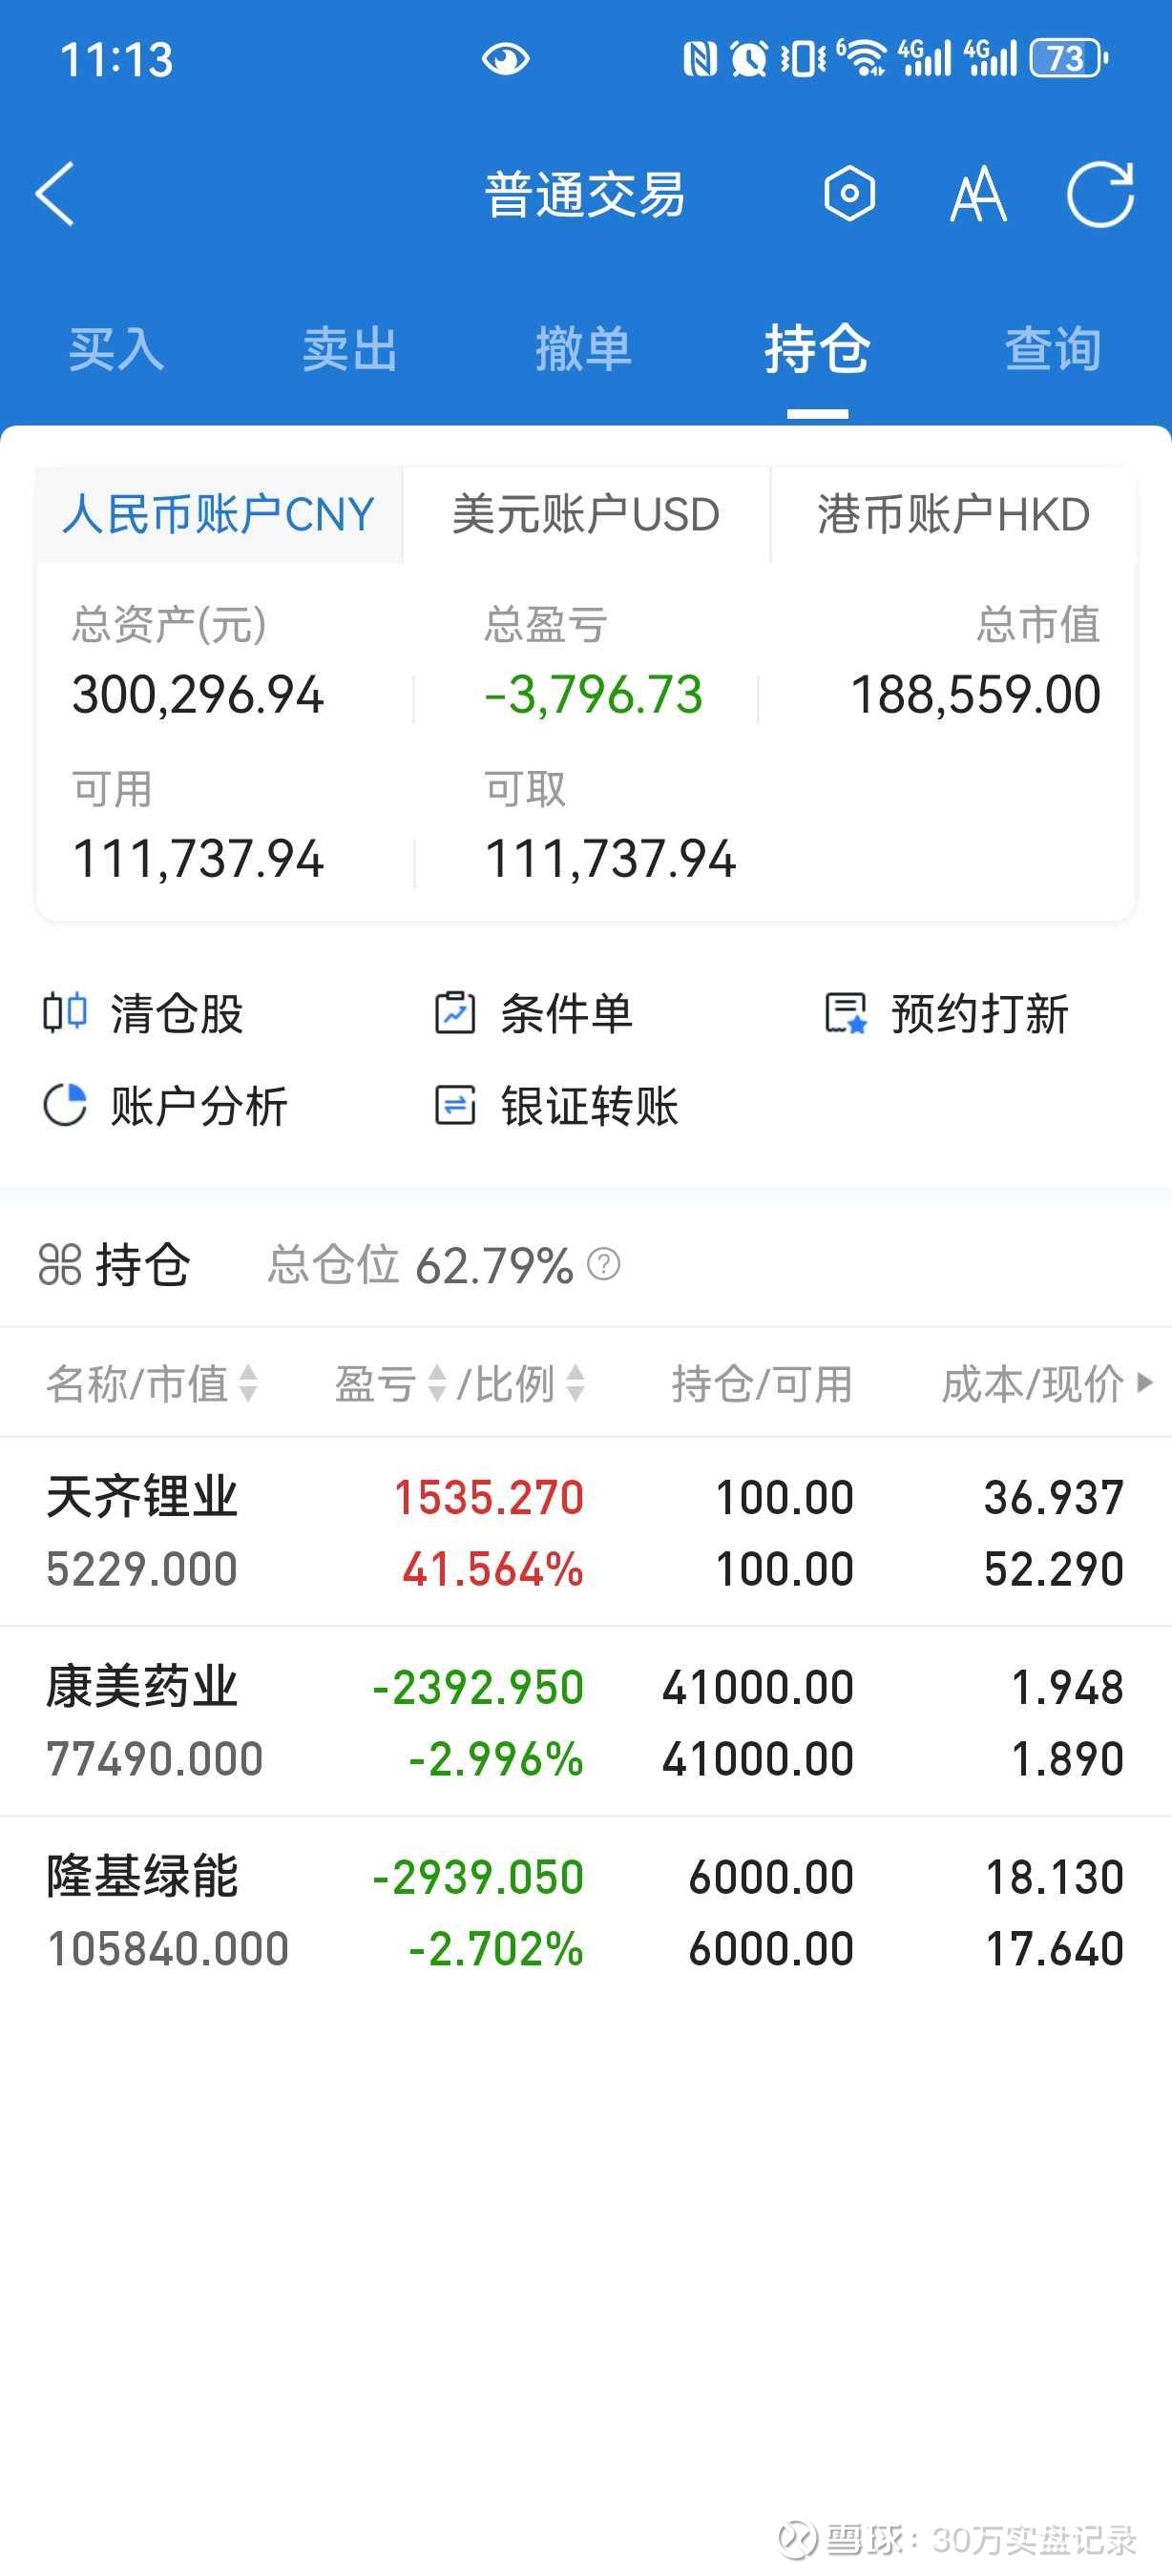This screenshot has height=2576, width=1172.
Task: Open 清仓股 cleared stocks
Action: 143,1013
